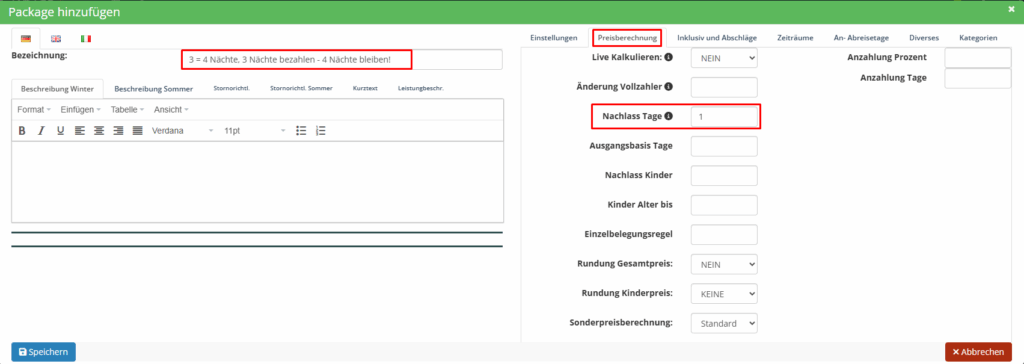
Task: Toggle underline formatting in editor
Action: 60,131
